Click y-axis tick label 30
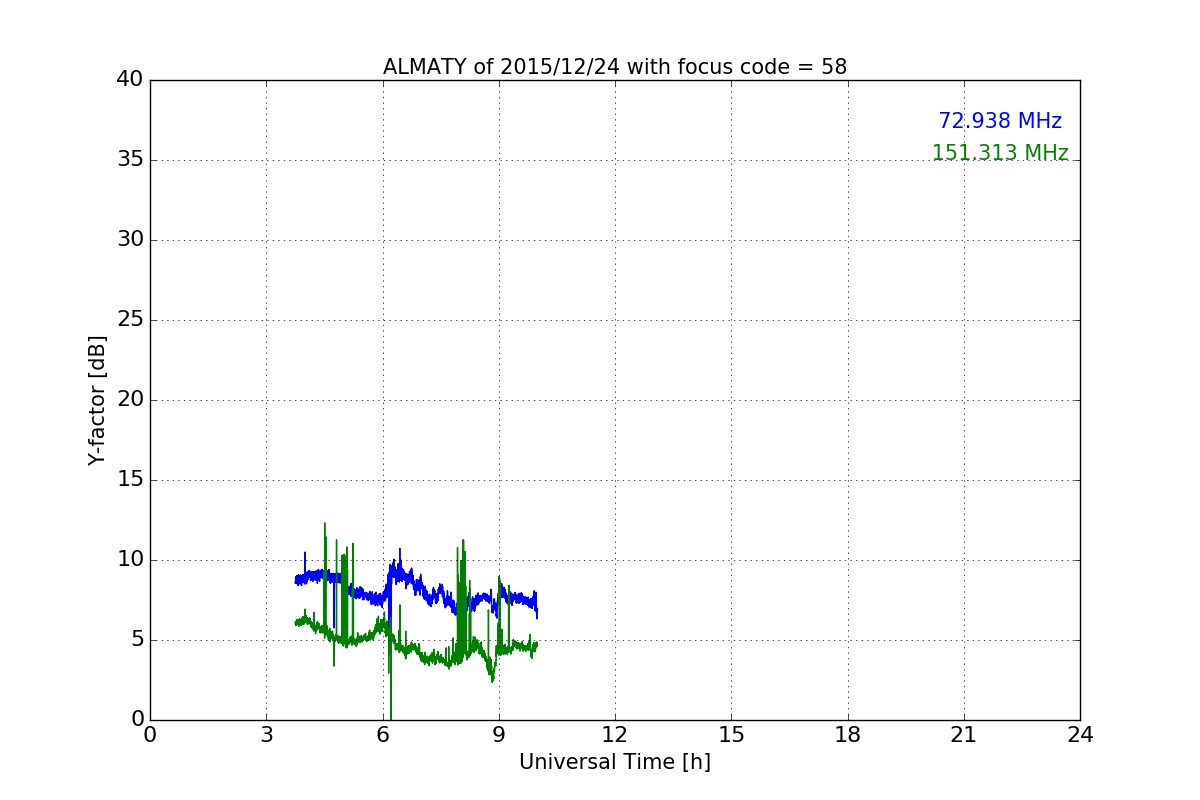 [x=130, y=240]
